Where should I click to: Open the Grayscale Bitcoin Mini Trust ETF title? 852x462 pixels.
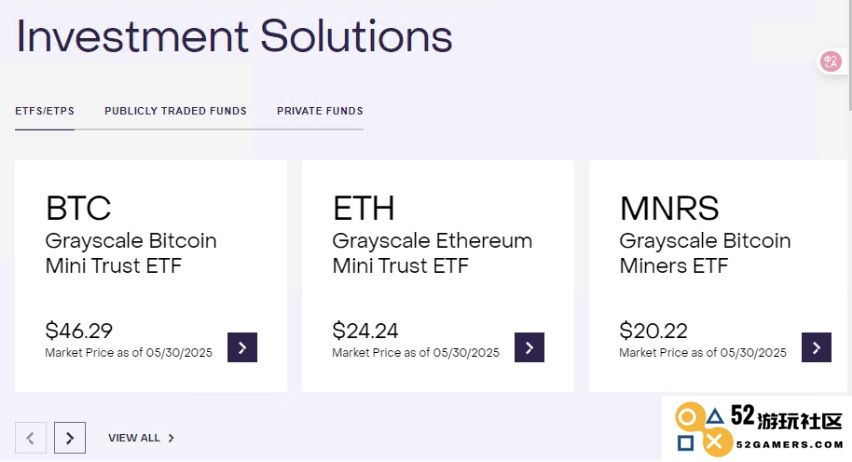click(x=131, y=253)
